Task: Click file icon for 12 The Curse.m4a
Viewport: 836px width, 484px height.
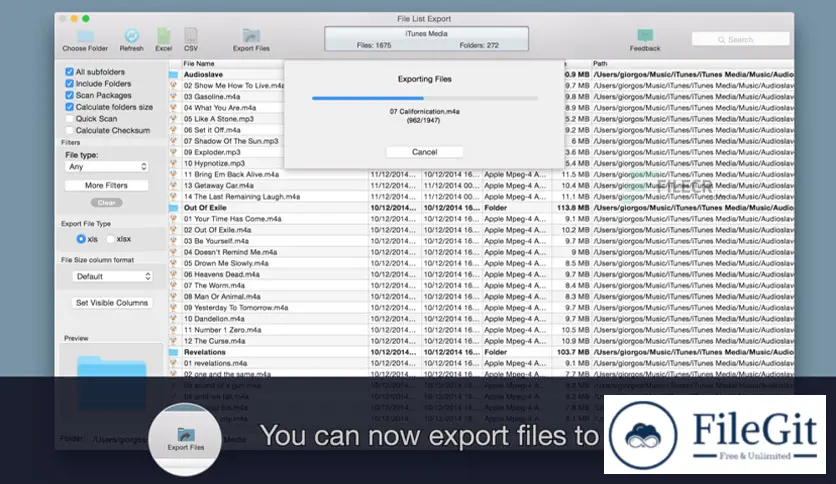Action: [174, 341]
